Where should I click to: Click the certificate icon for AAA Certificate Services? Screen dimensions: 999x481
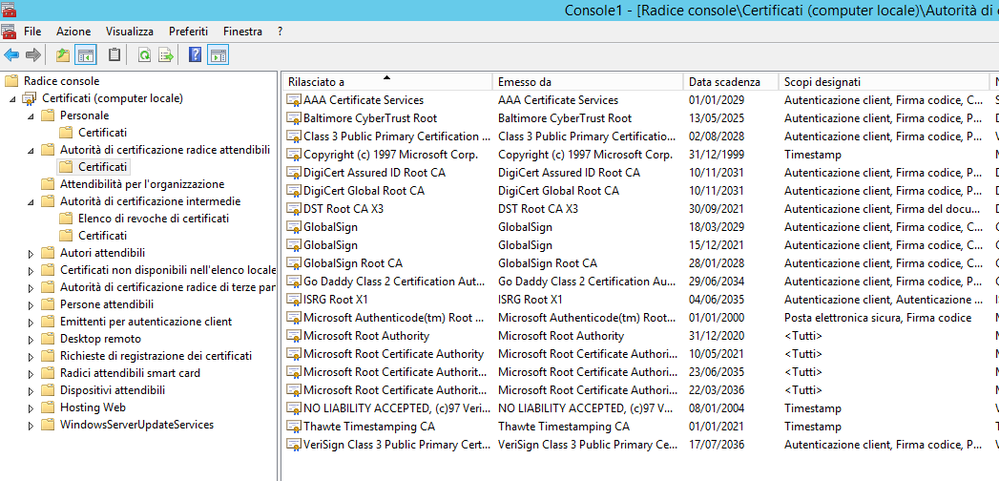(x=294, y=100)
